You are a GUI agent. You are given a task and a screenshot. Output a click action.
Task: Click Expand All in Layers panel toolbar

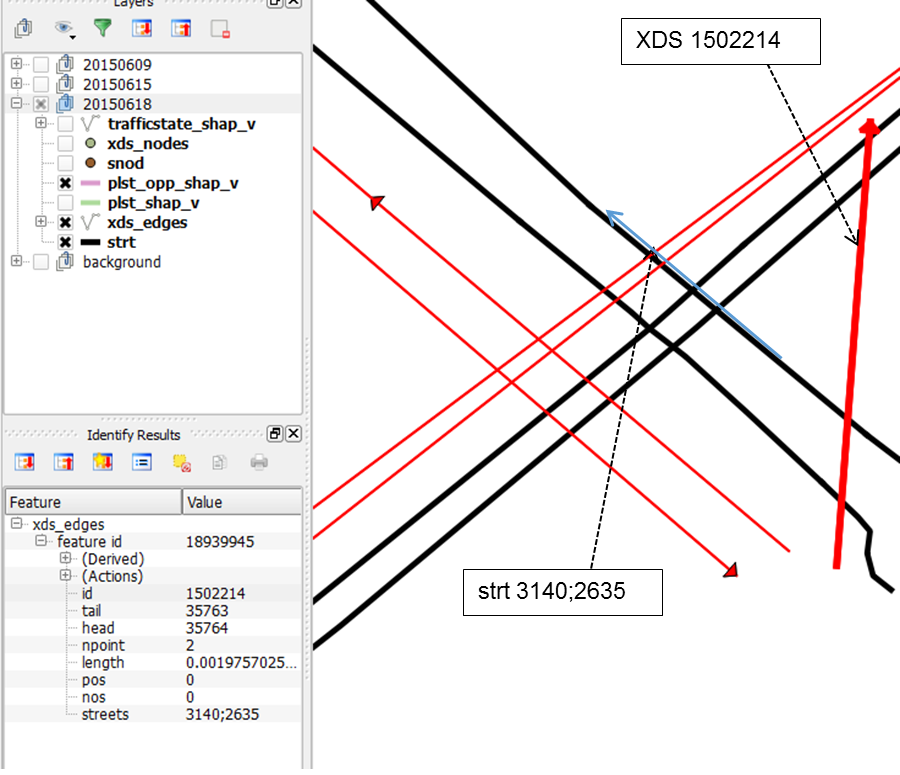click(141, 28)
